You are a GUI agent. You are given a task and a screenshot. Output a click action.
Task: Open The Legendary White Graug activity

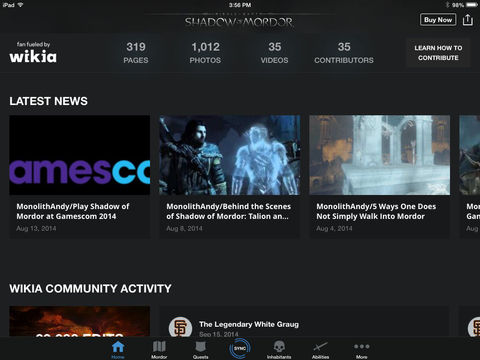pos(249,324)
